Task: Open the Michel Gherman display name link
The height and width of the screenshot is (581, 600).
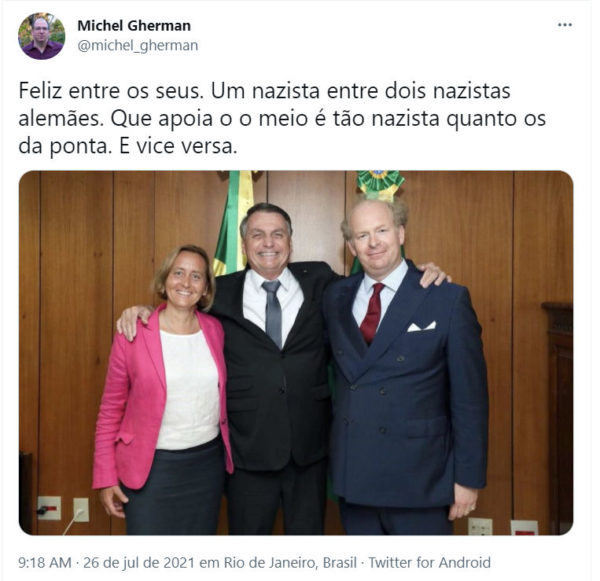Action: tap(134, 26)
